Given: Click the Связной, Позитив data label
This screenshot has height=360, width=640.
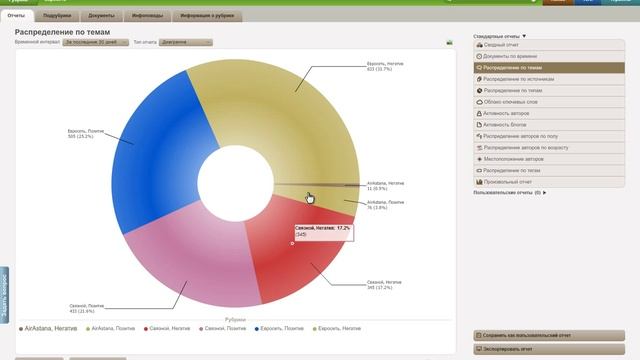Looking at the screenshot, I should [87, 308].
